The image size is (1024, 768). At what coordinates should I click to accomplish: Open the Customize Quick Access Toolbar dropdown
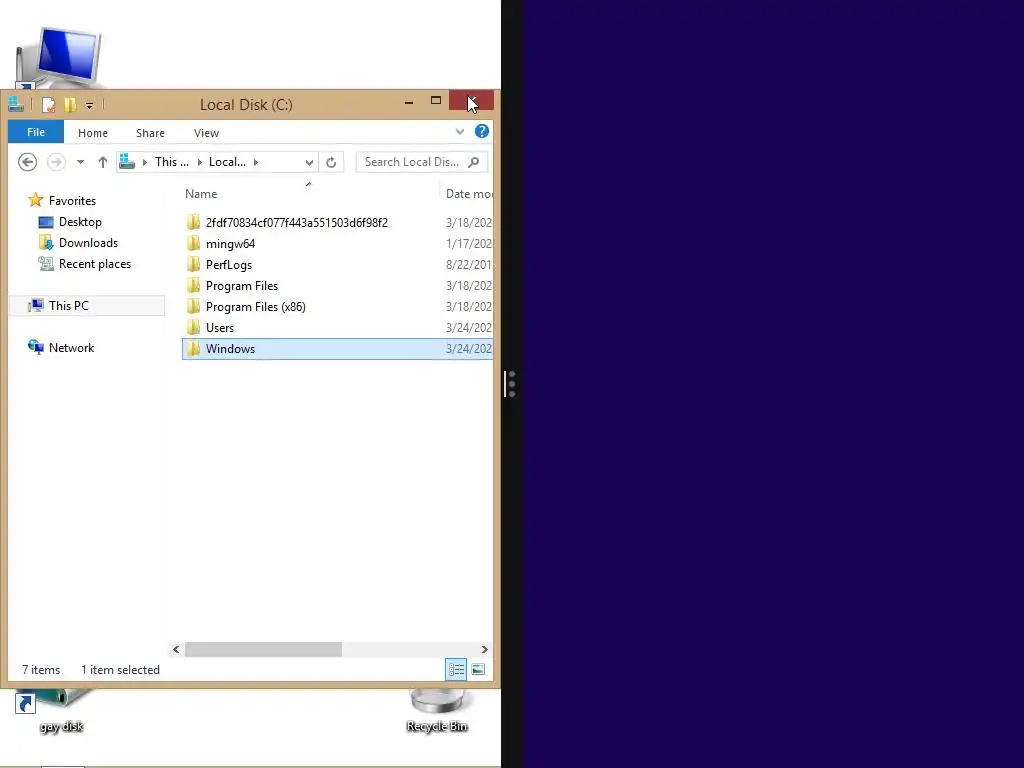[x=89, y=105]
